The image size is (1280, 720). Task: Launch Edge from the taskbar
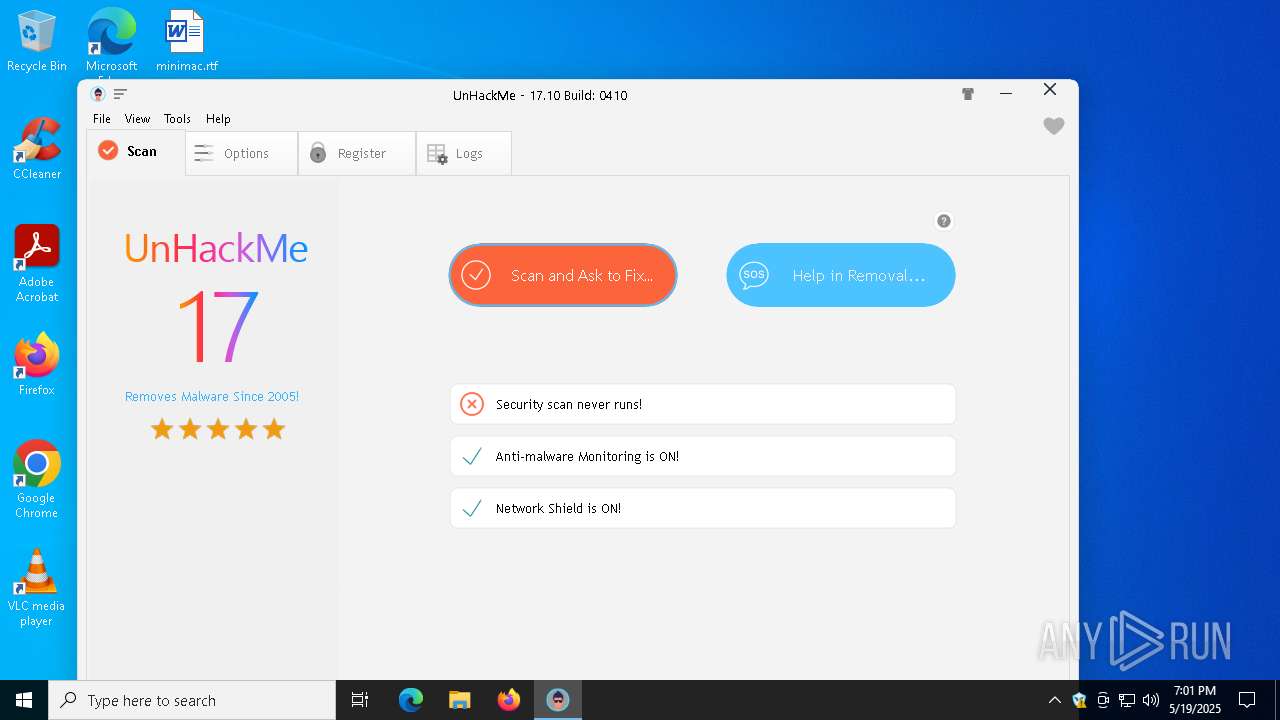[x=411, y=700]
